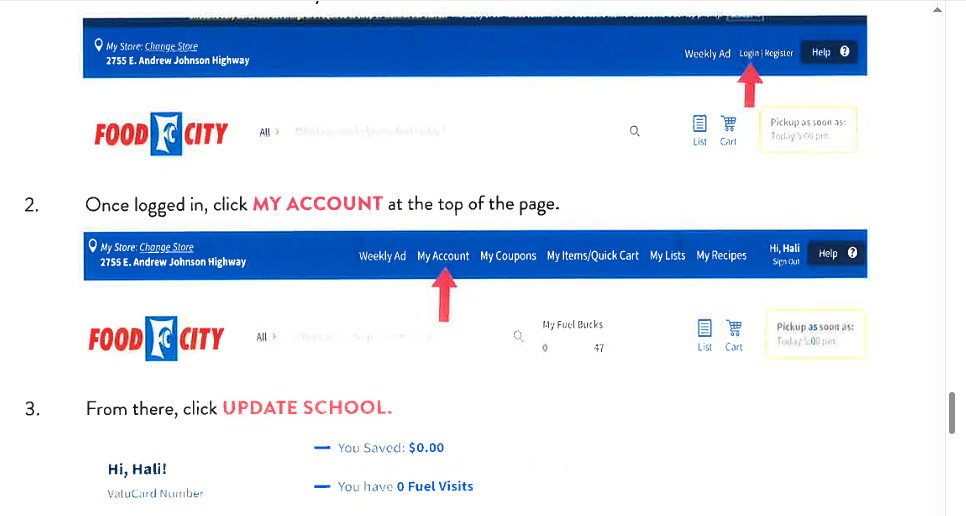Image resolution: width=966 pixels, height=516 pixels.
Task: Click the Help button next to Login | Register
Action: (829, 52)
